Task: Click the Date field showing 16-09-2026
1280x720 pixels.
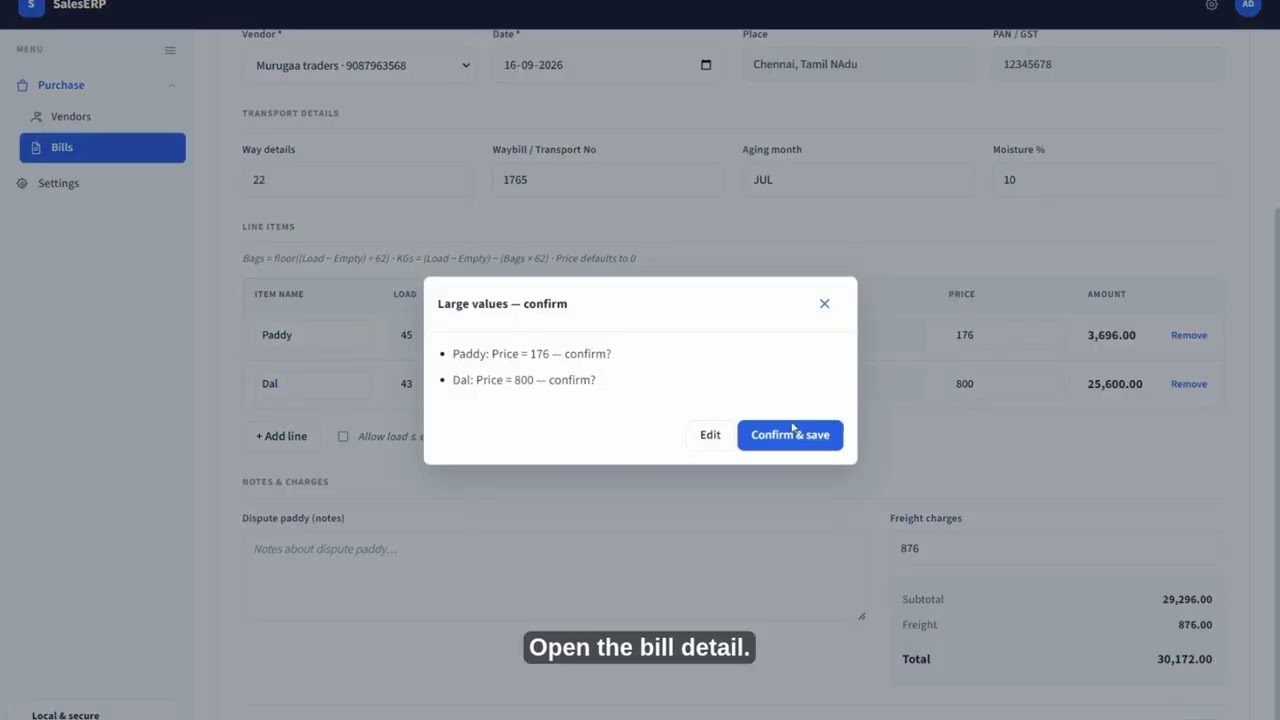Action: point(607,65)
